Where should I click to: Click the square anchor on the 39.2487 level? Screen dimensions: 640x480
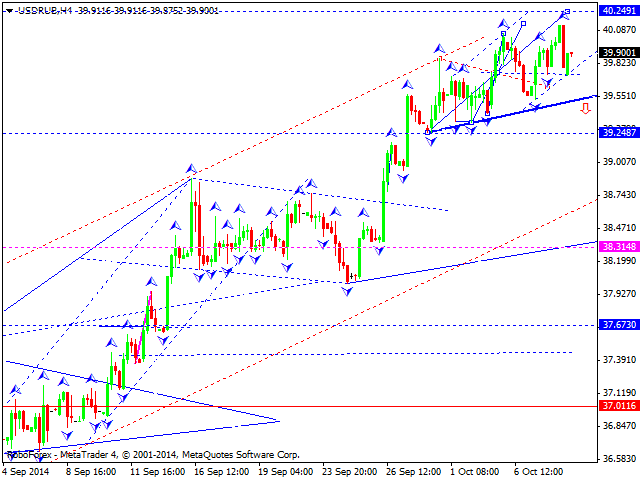click(x=428, y=131)
